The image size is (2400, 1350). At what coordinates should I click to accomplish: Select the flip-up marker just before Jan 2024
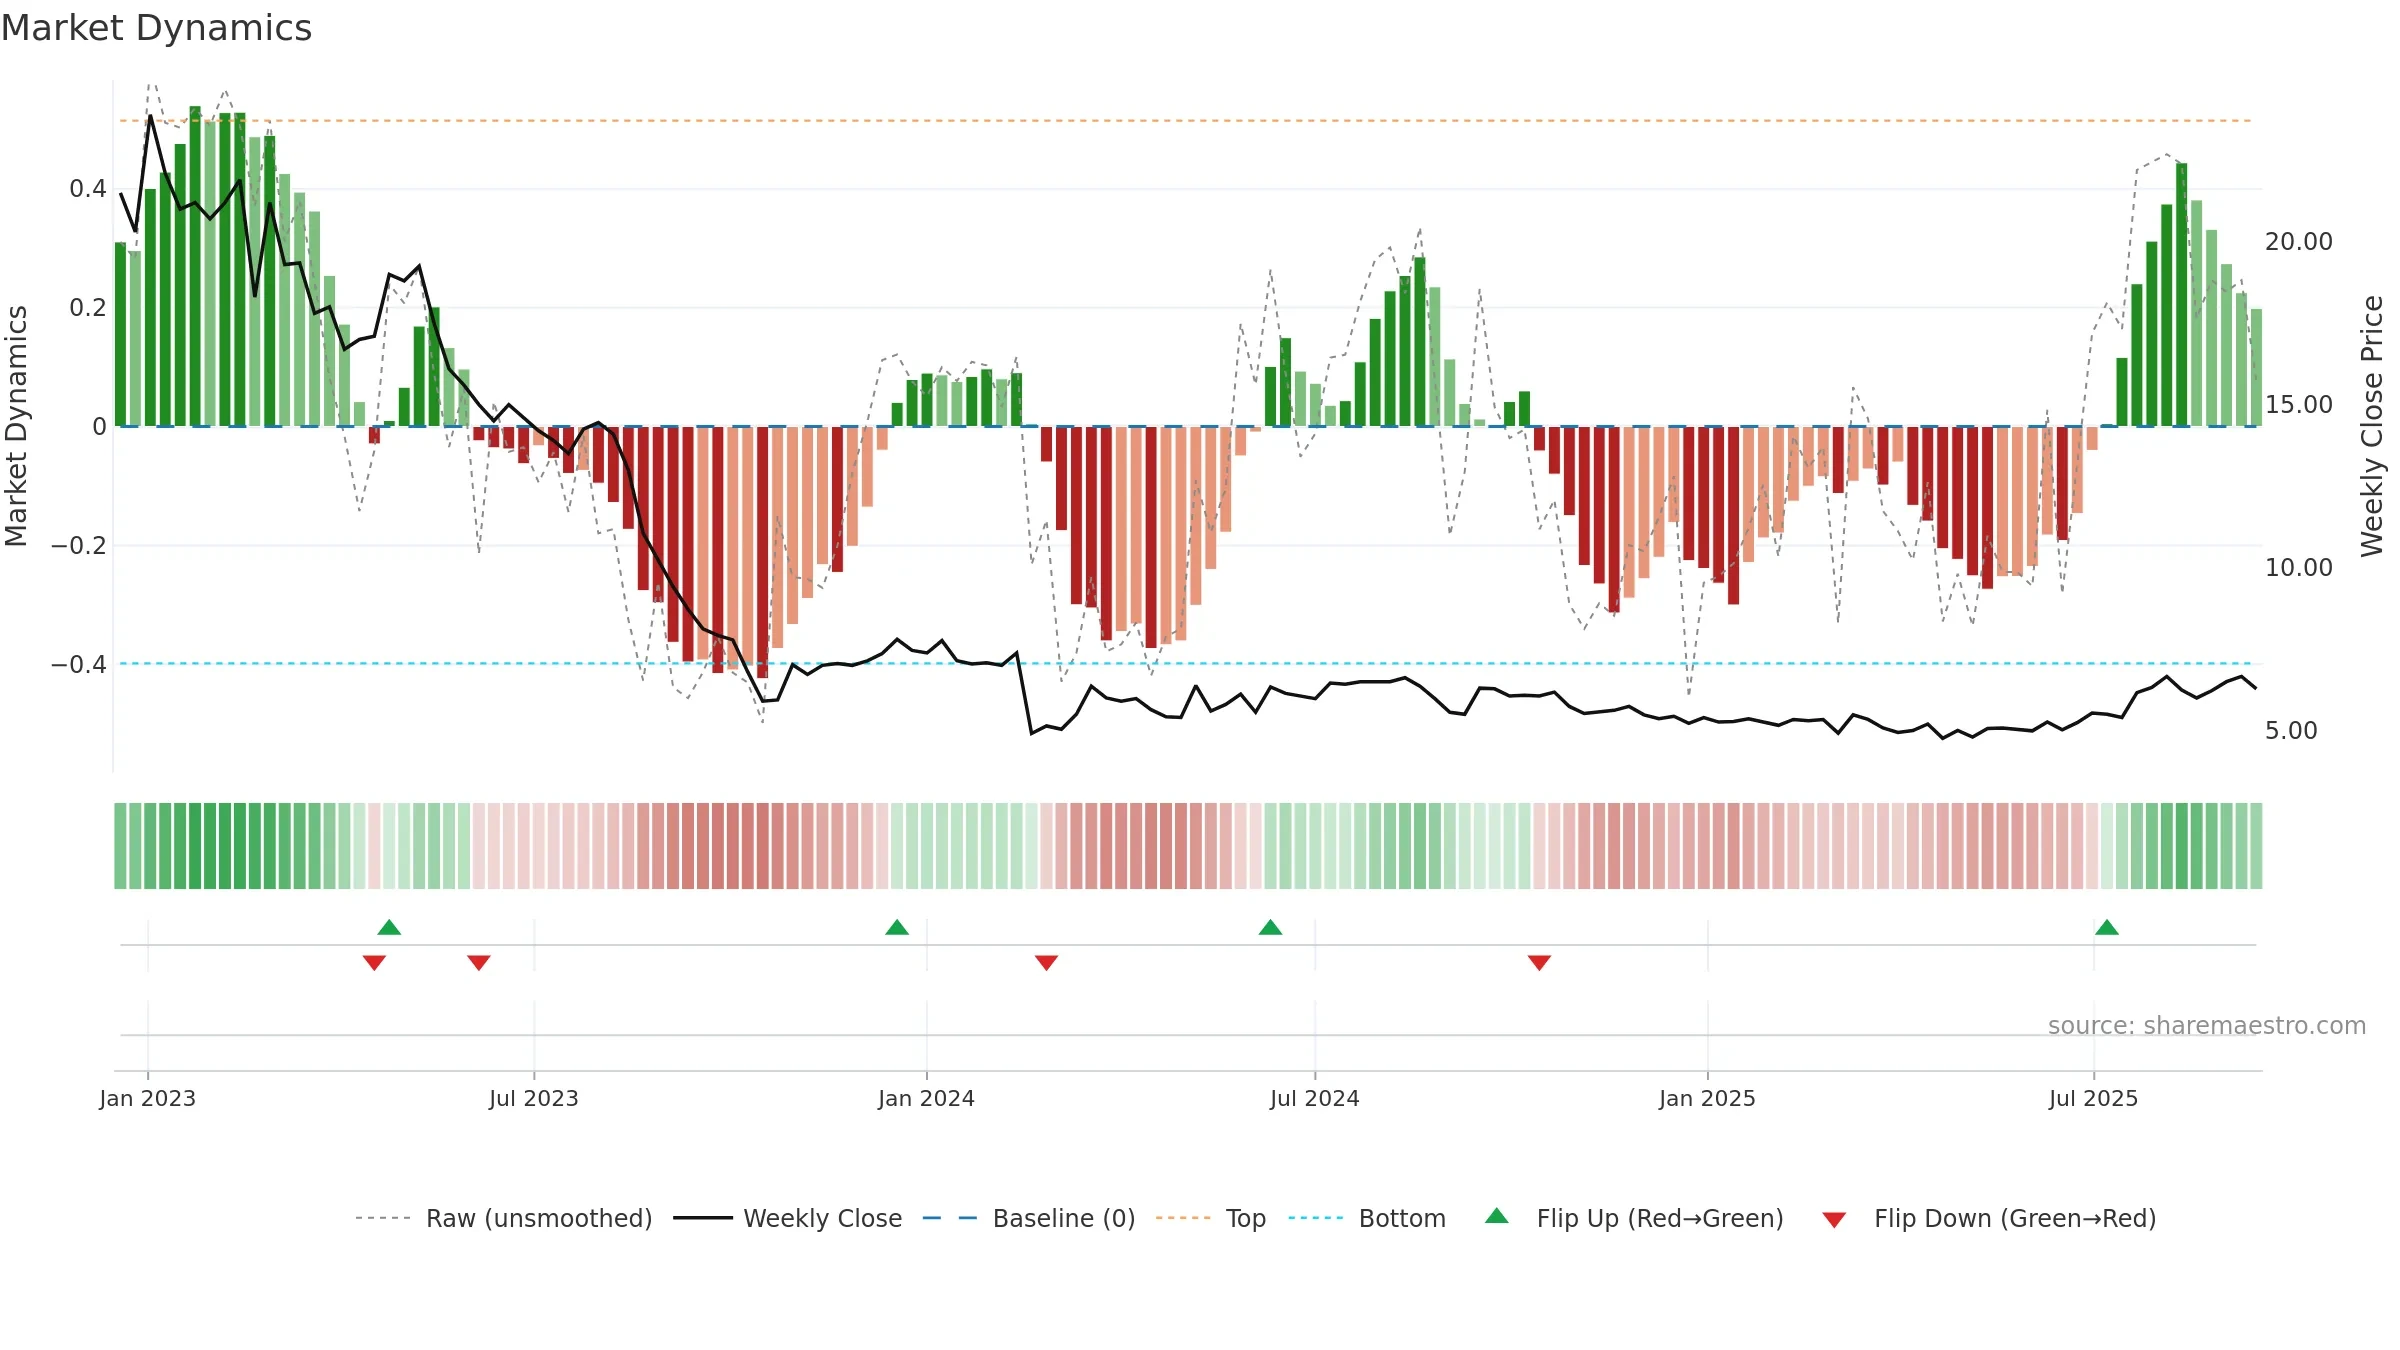tap(897, 927)
